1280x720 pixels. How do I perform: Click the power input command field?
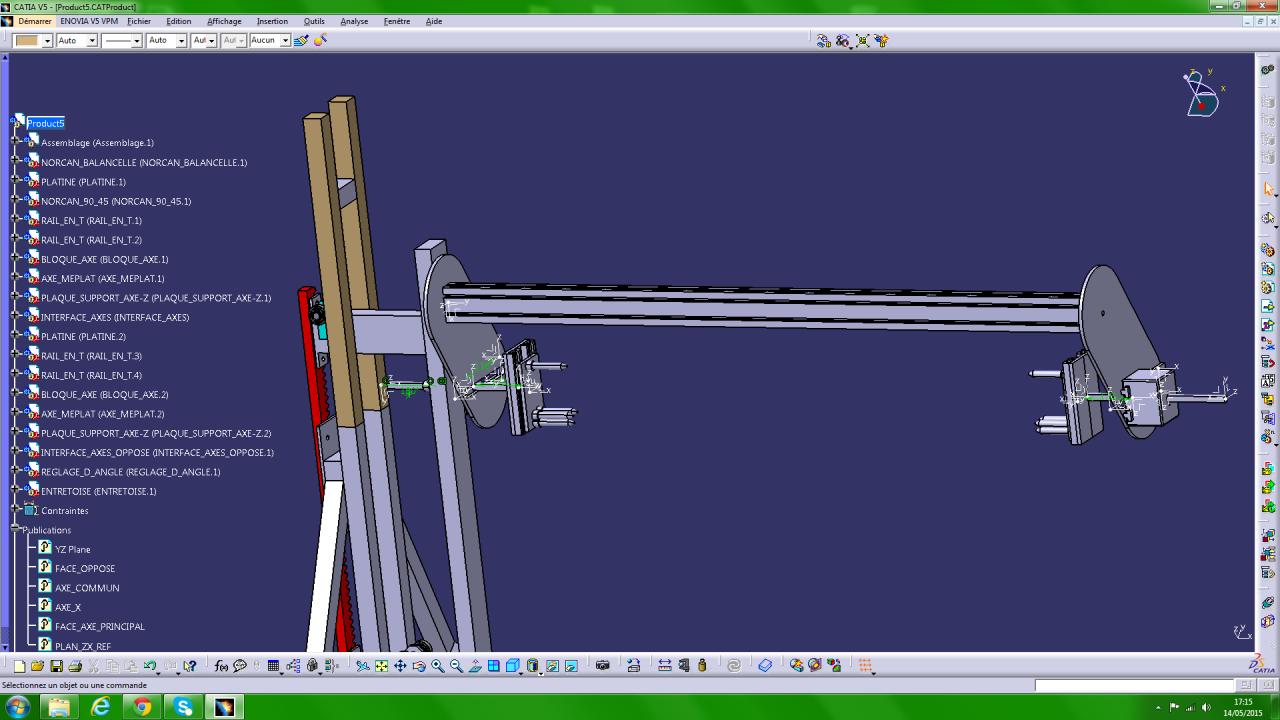1134,685
